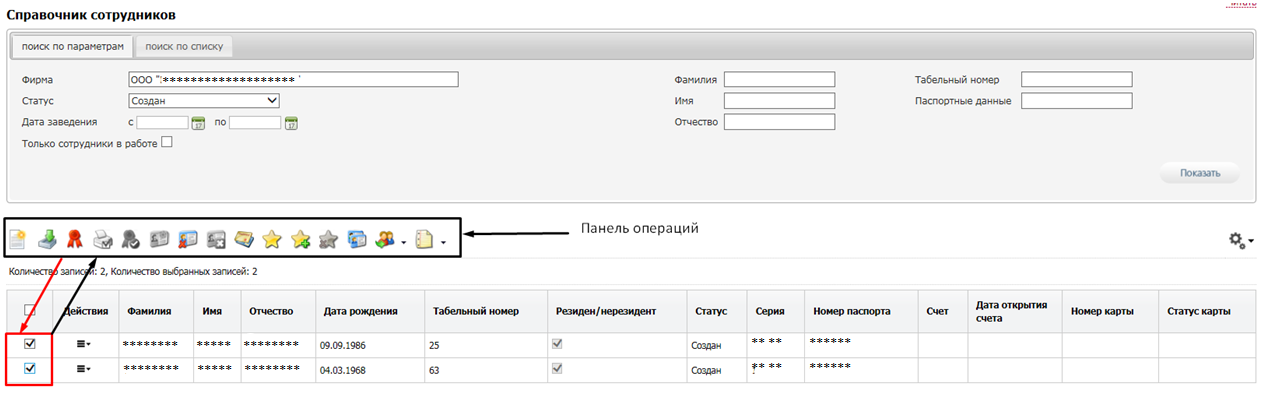The image size is (1283, 398).
Task: Click the yellow notepad report icon
Action: 425,239
